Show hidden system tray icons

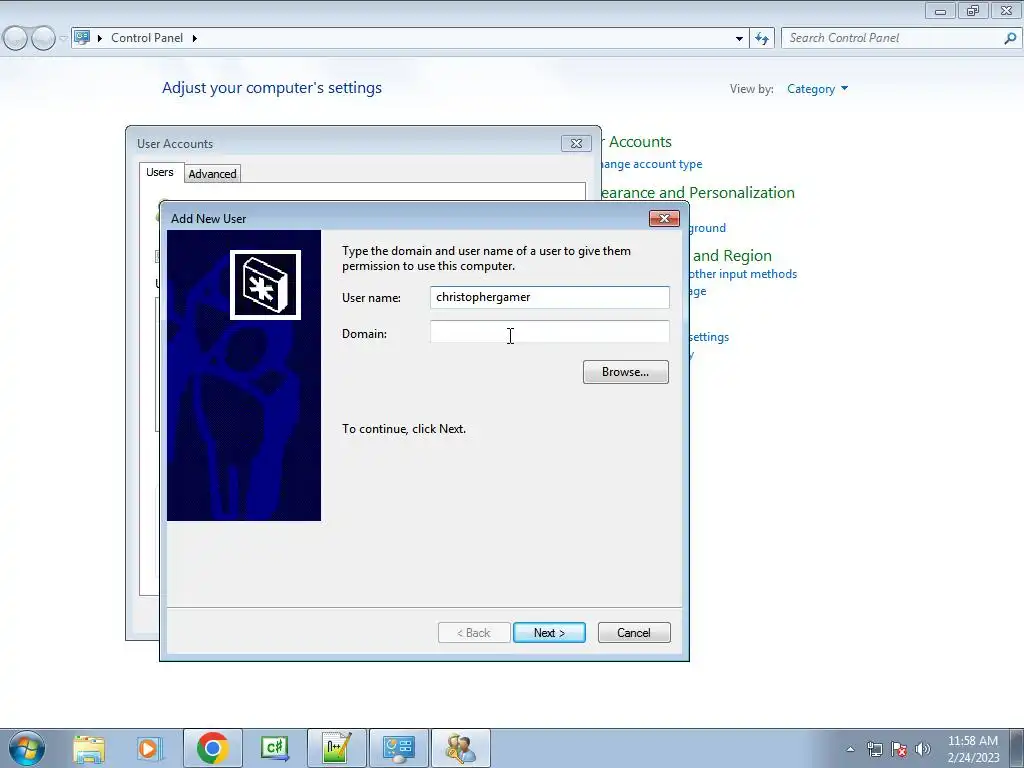click(850, 749)
